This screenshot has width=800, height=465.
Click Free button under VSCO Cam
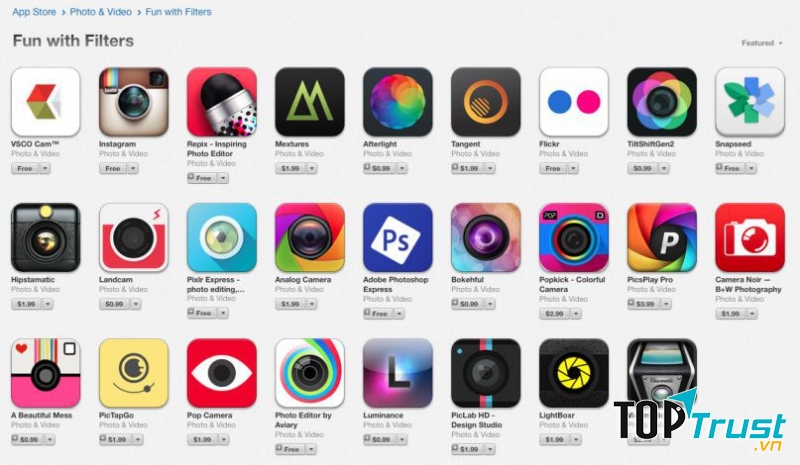(25, 168)
